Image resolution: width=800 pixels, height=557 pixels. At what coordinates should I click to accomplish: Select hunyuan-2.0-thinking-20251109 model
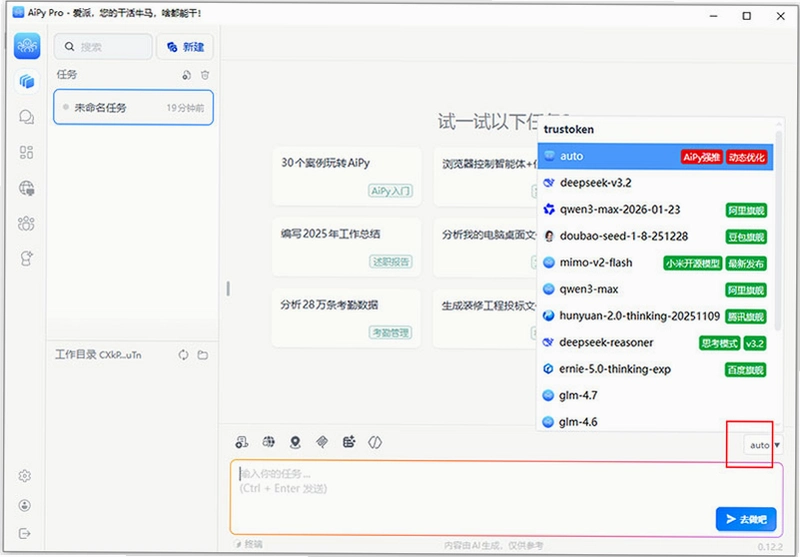(656, 316)
